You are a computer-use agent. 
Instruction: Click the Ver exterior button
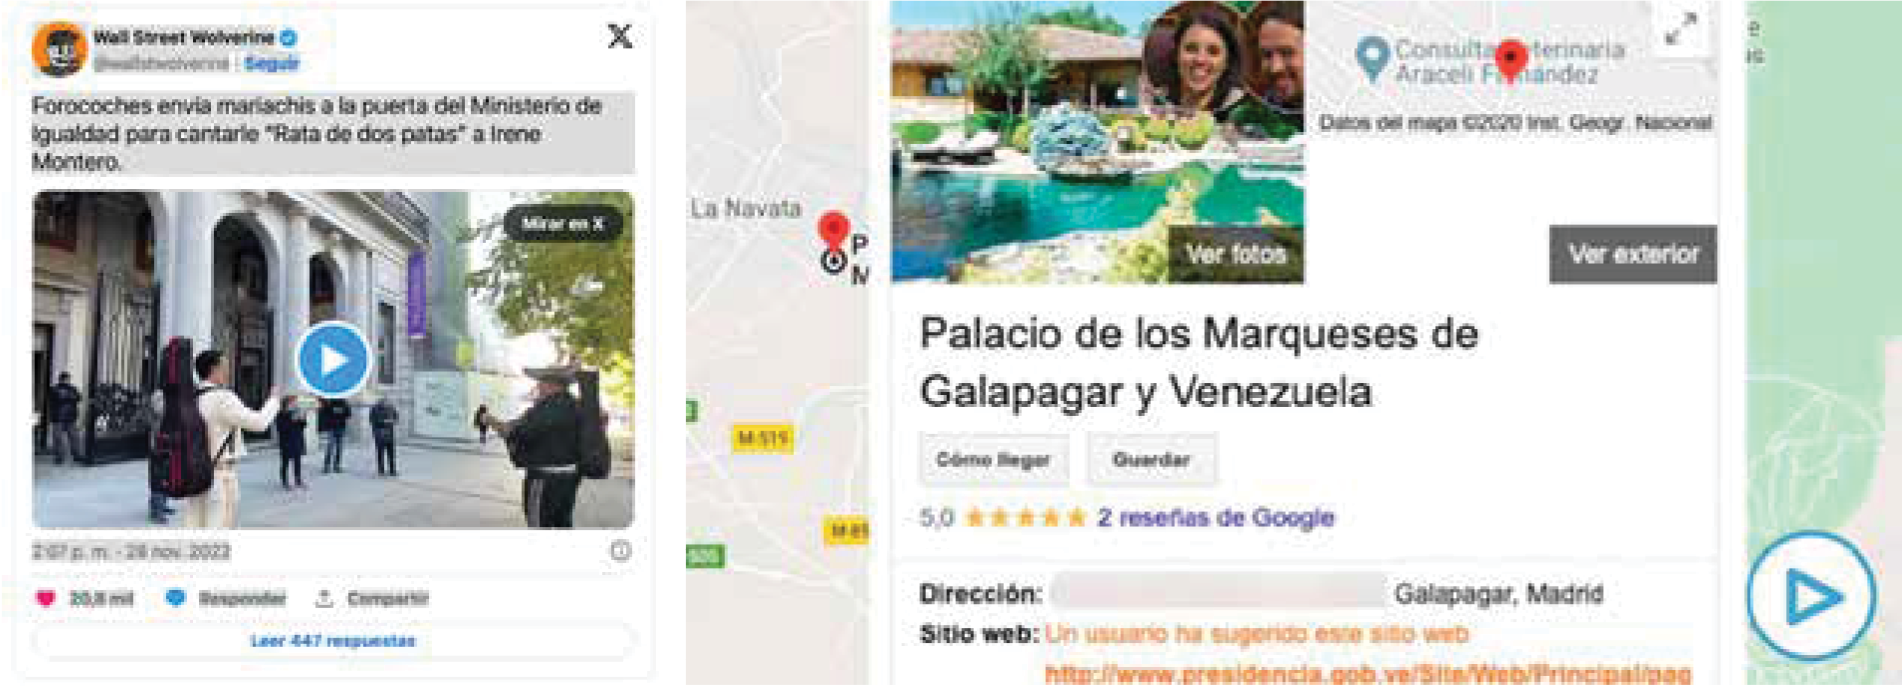(x=1633, y=254)
